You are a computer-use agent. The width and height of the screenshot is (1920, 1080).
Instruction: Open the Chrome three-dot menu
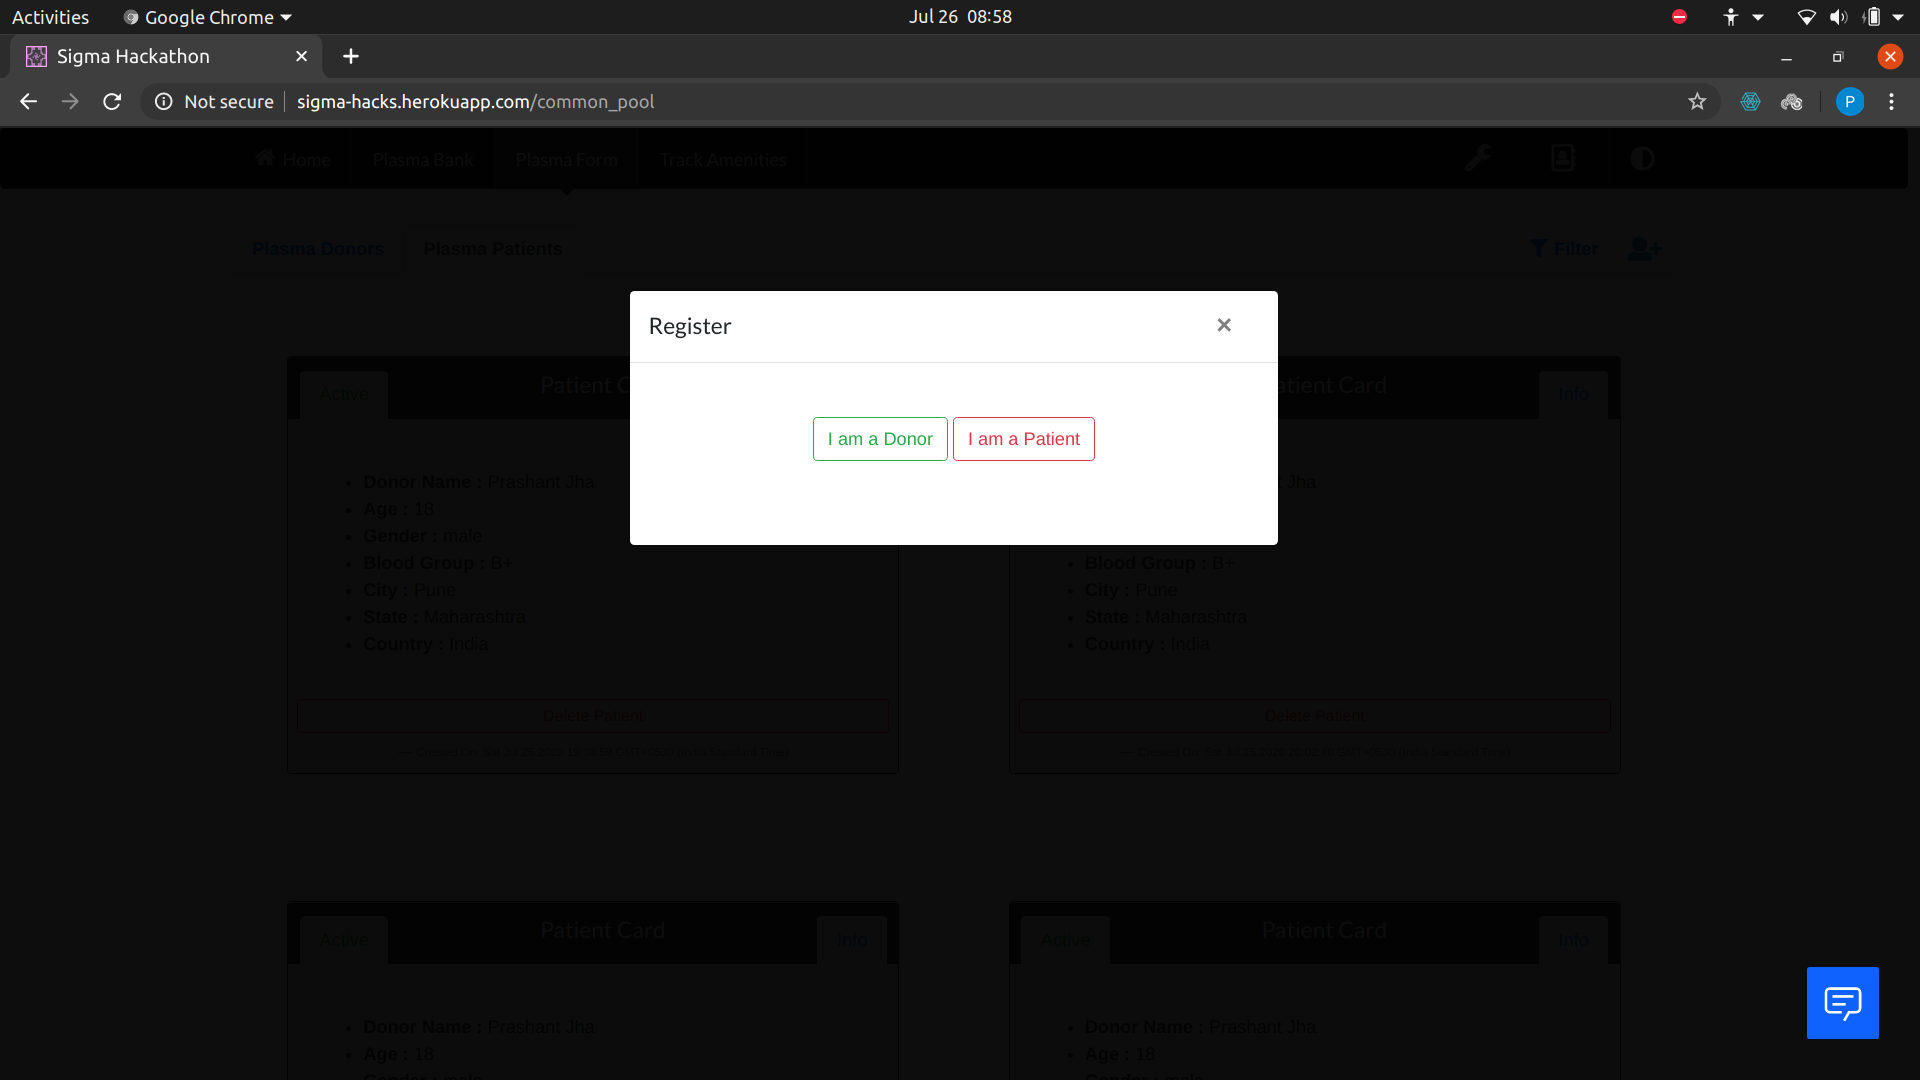tap(1891, 102)
